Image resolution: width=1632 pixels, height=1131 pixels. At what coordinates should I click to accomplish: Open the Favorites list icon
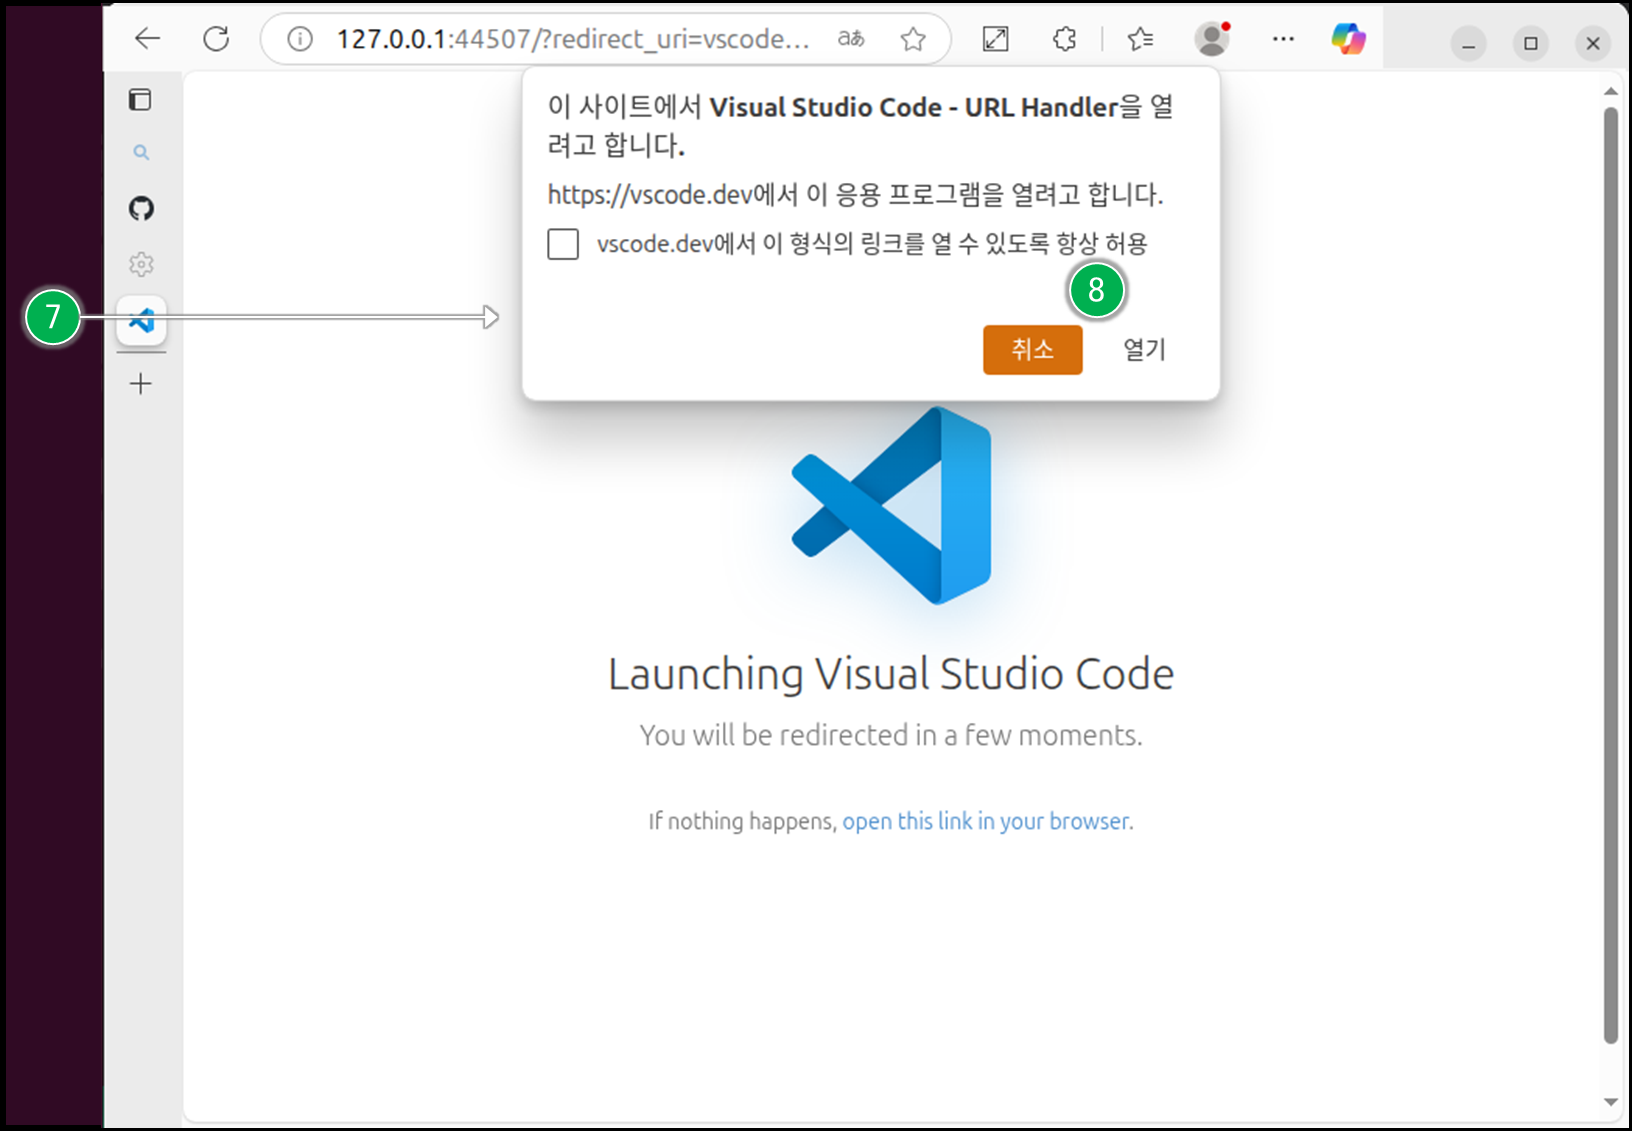click(1140, 39)
